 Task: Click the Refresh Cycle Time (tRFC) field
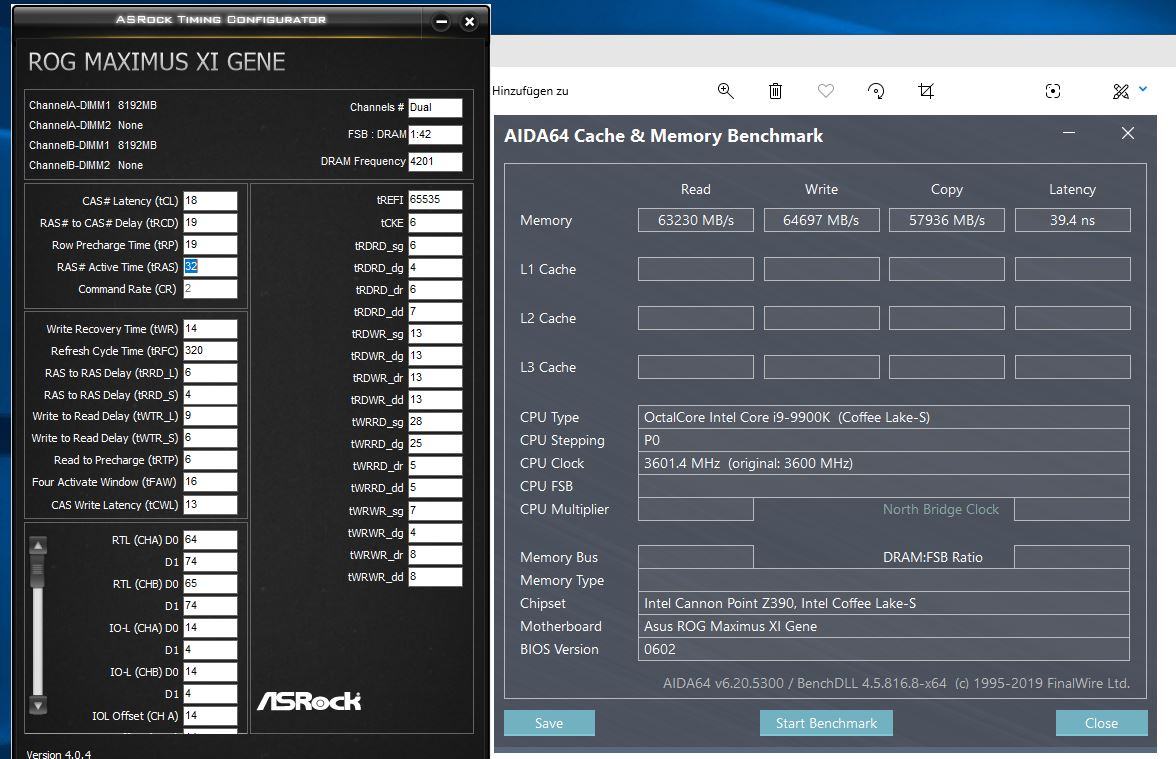click(x=210, y=350)
